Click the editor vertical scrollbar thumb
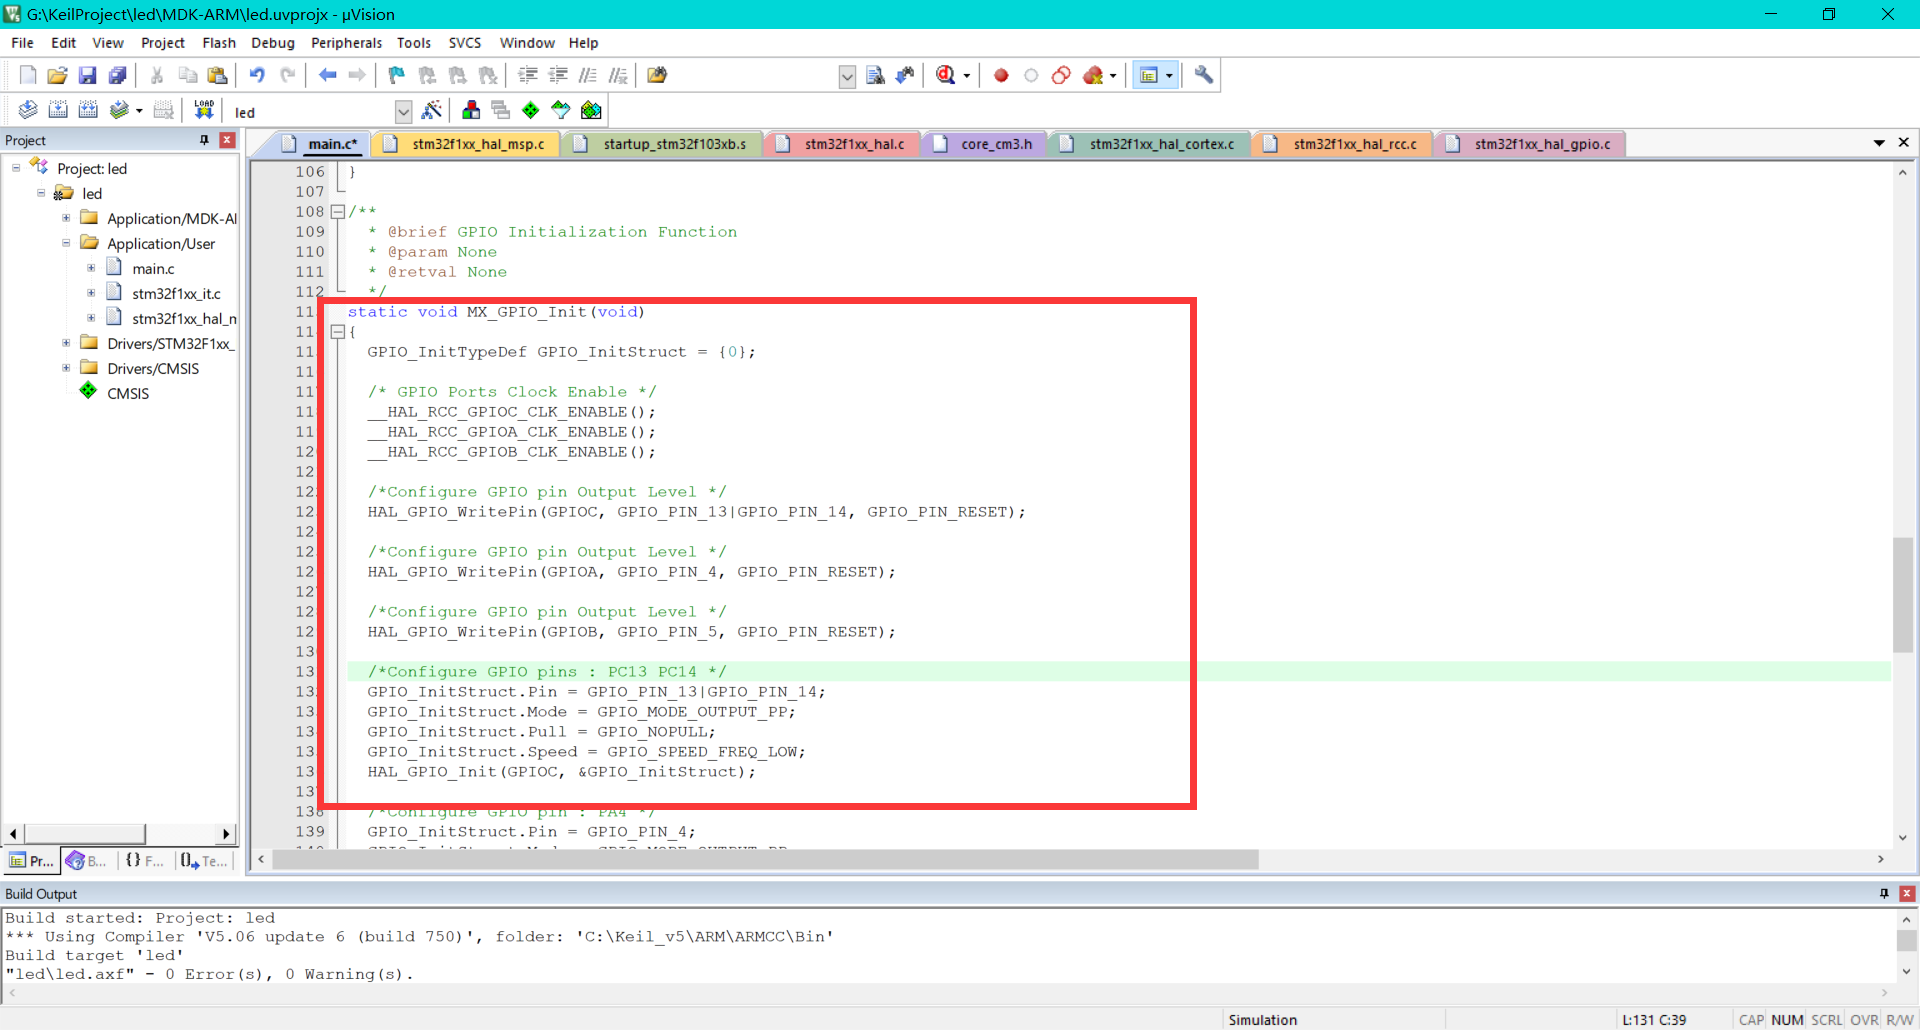This screenshot has height=1030, width=1920. coord(1902,595)
